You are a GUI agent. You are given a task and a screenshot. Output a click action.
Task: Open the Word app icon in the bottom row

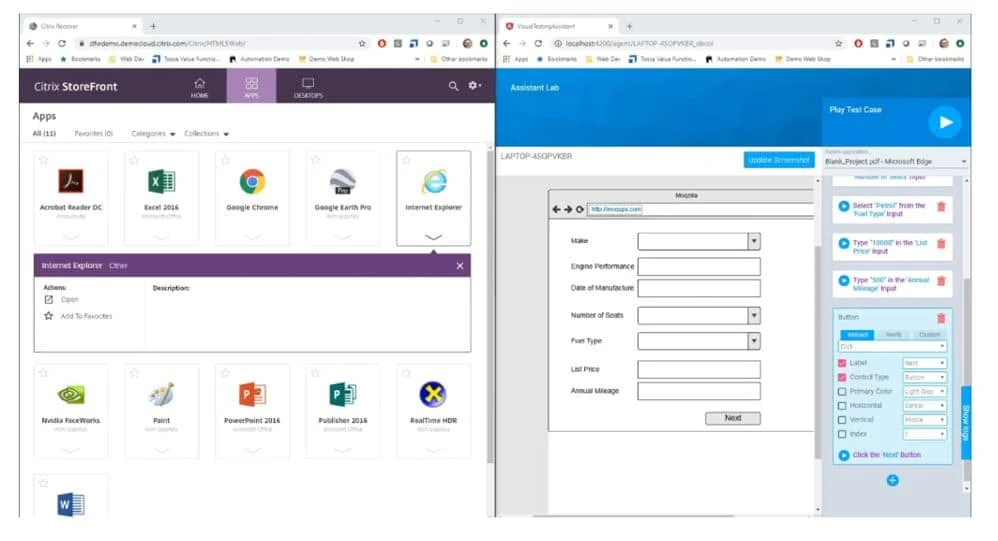[71, 505]
